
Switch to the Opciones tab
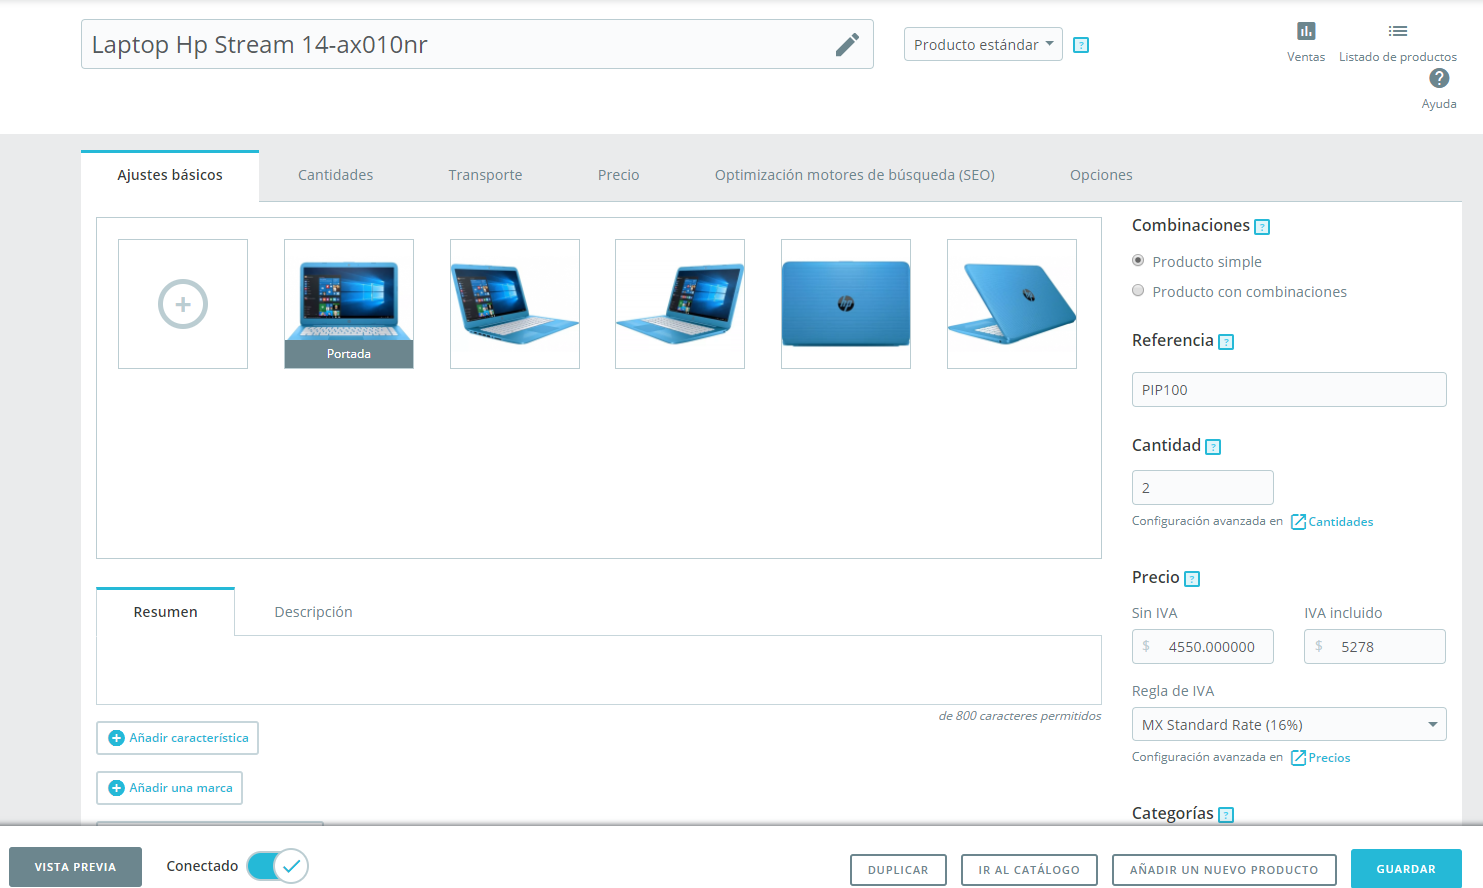tap(1101, 176)
